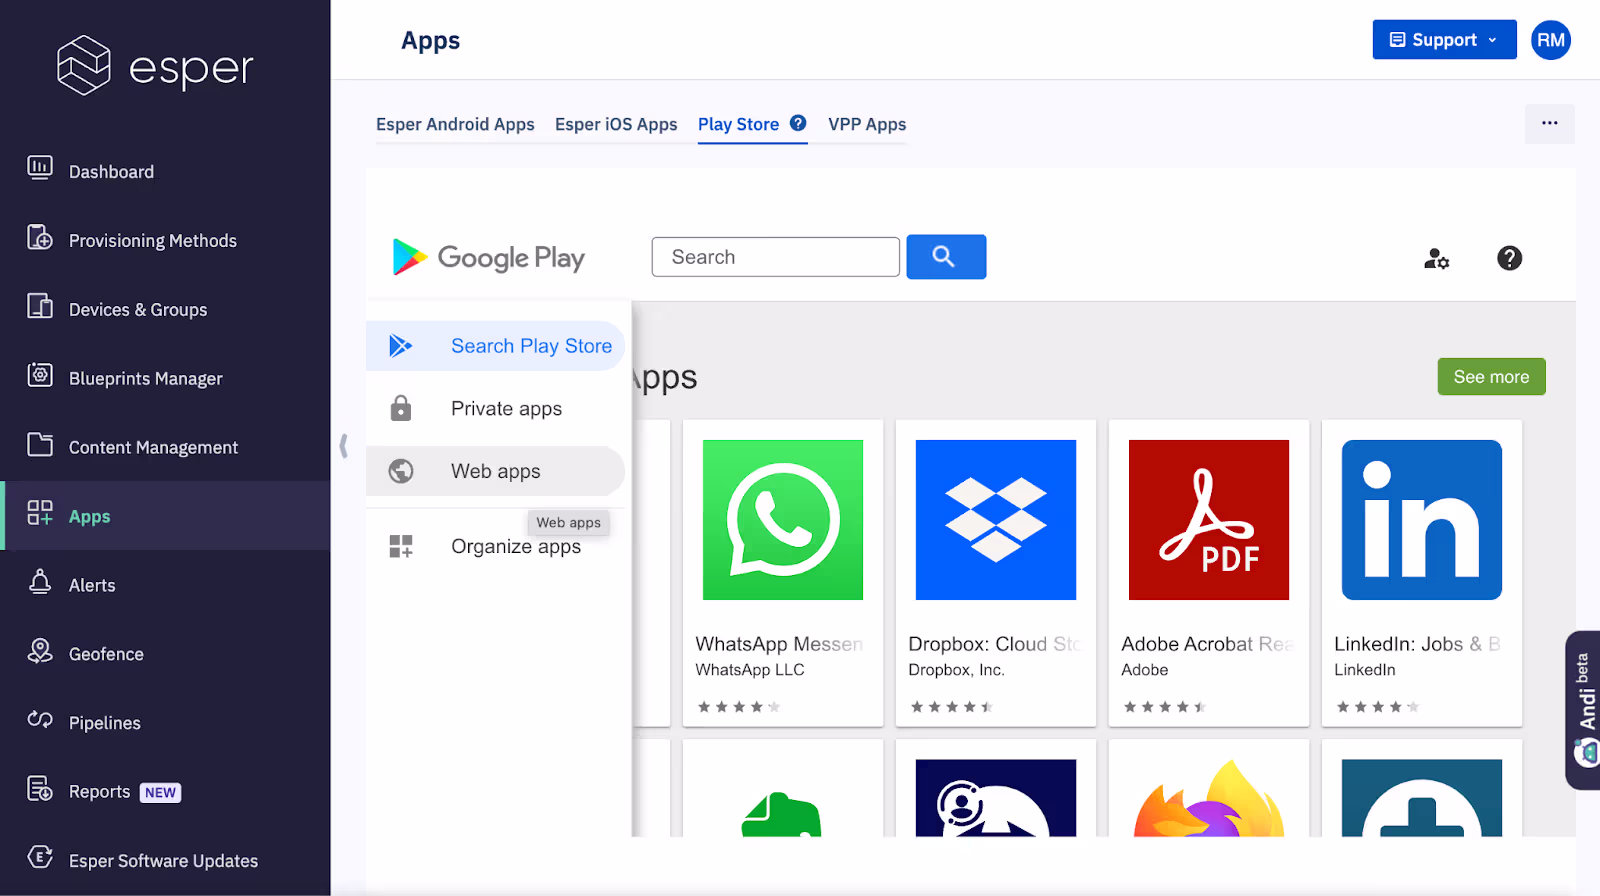The width and height of the screenshot is (1600, 896).
Task: Open the admin settings person-gear icon
Action: [x=1436, y=259]
